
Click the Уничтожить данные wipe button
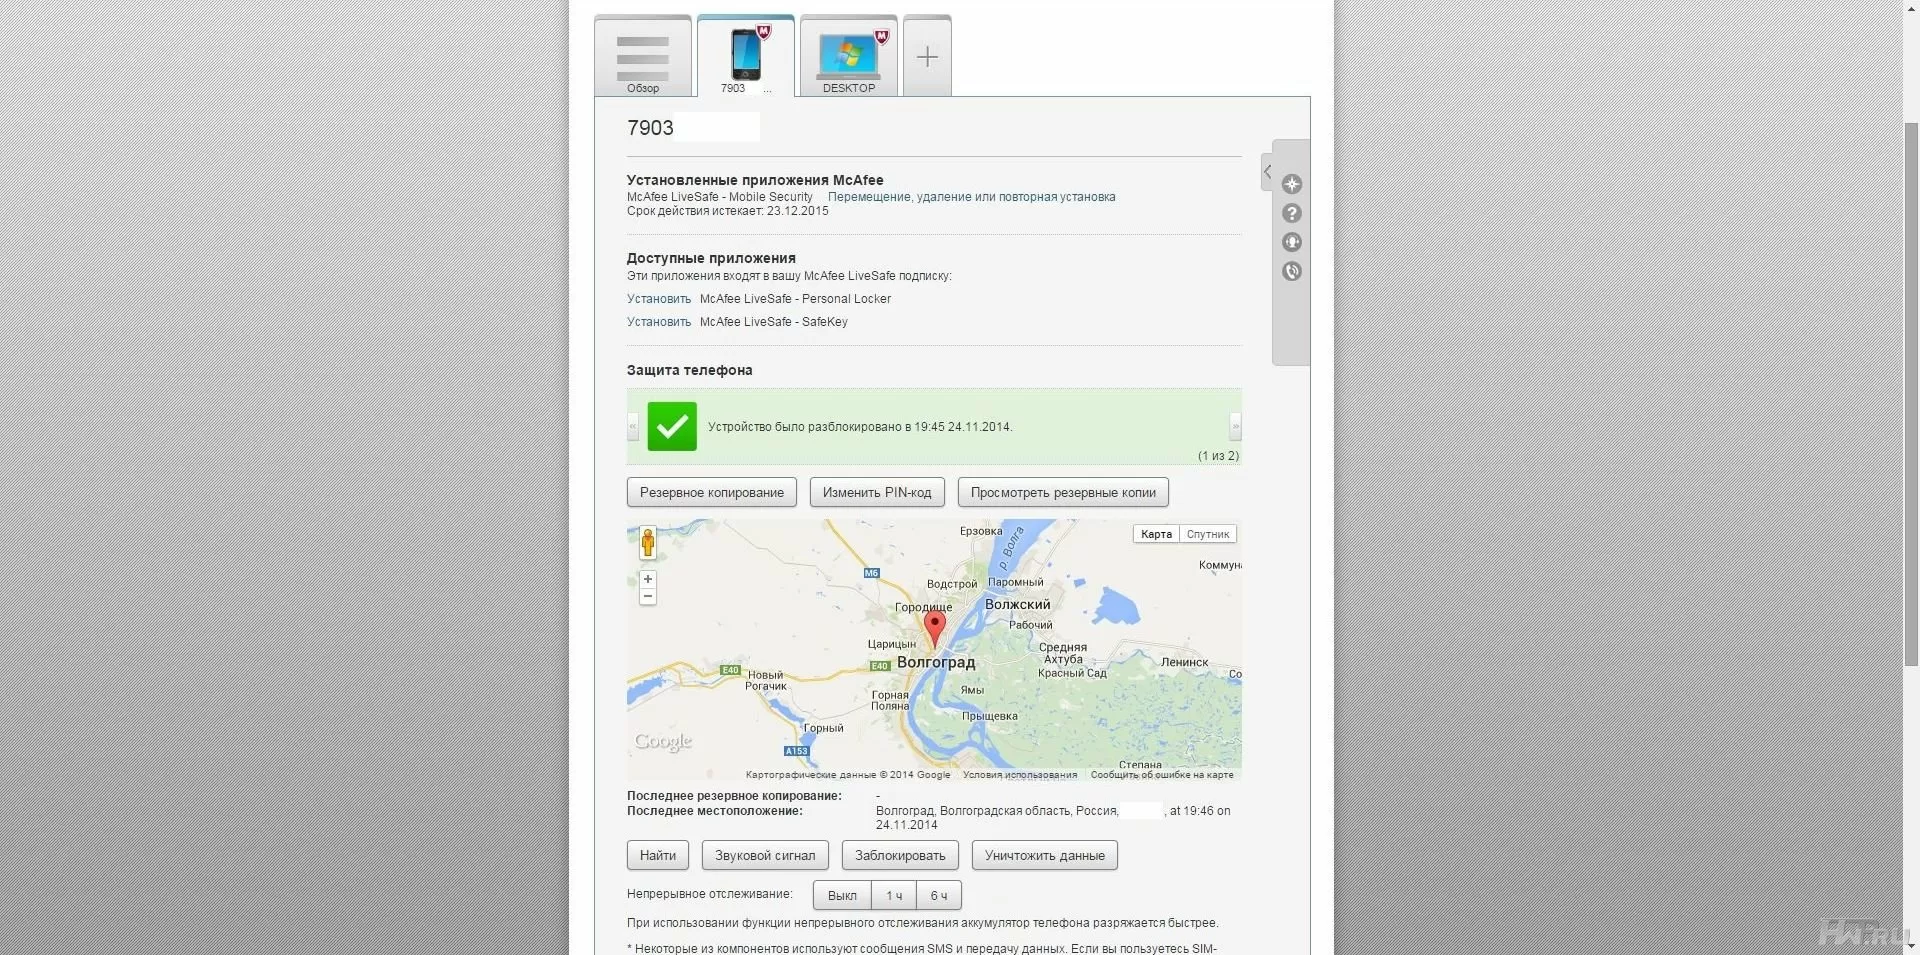pos(1045,856)
